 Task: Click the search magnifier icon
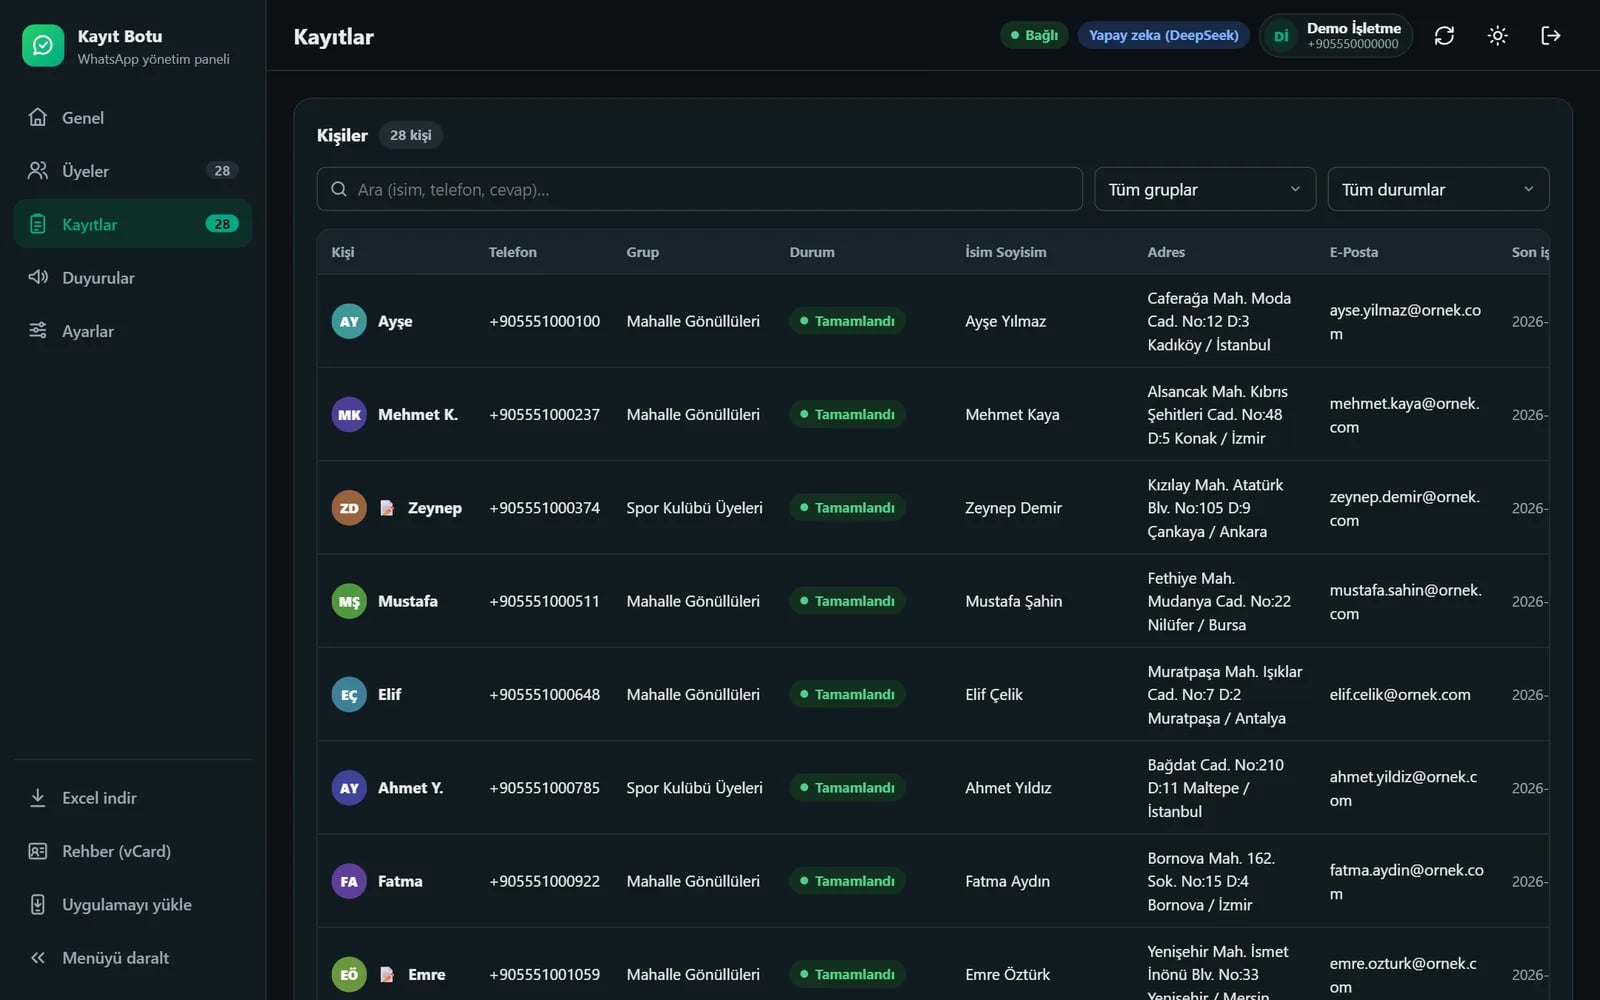pos(339,189)
